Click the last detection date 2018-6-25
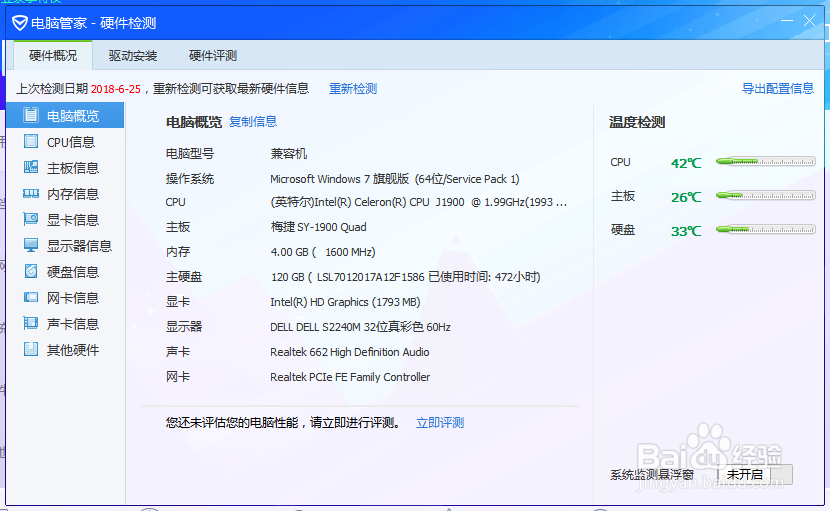This screenshot has height=511, width=830. coord(116,89)
